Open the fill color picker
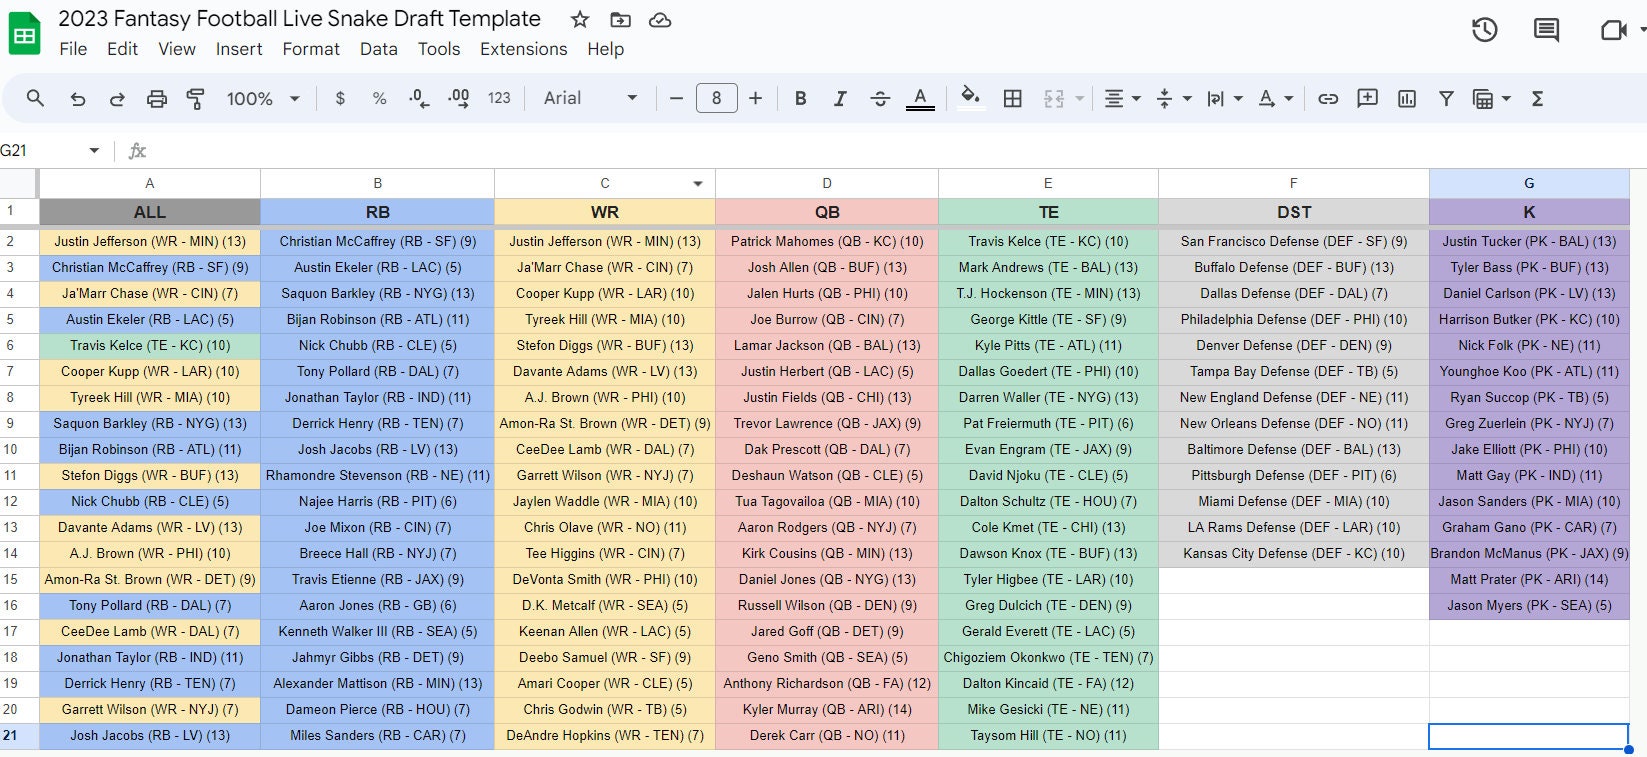Screen dimensions: 1647x757 (x=969, y=97)
